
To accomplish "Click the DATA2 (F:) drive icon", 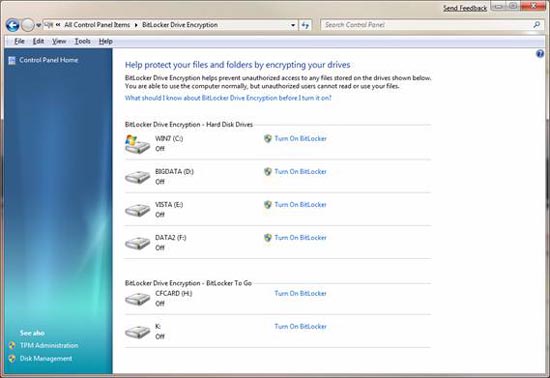I will coord(138,243).
